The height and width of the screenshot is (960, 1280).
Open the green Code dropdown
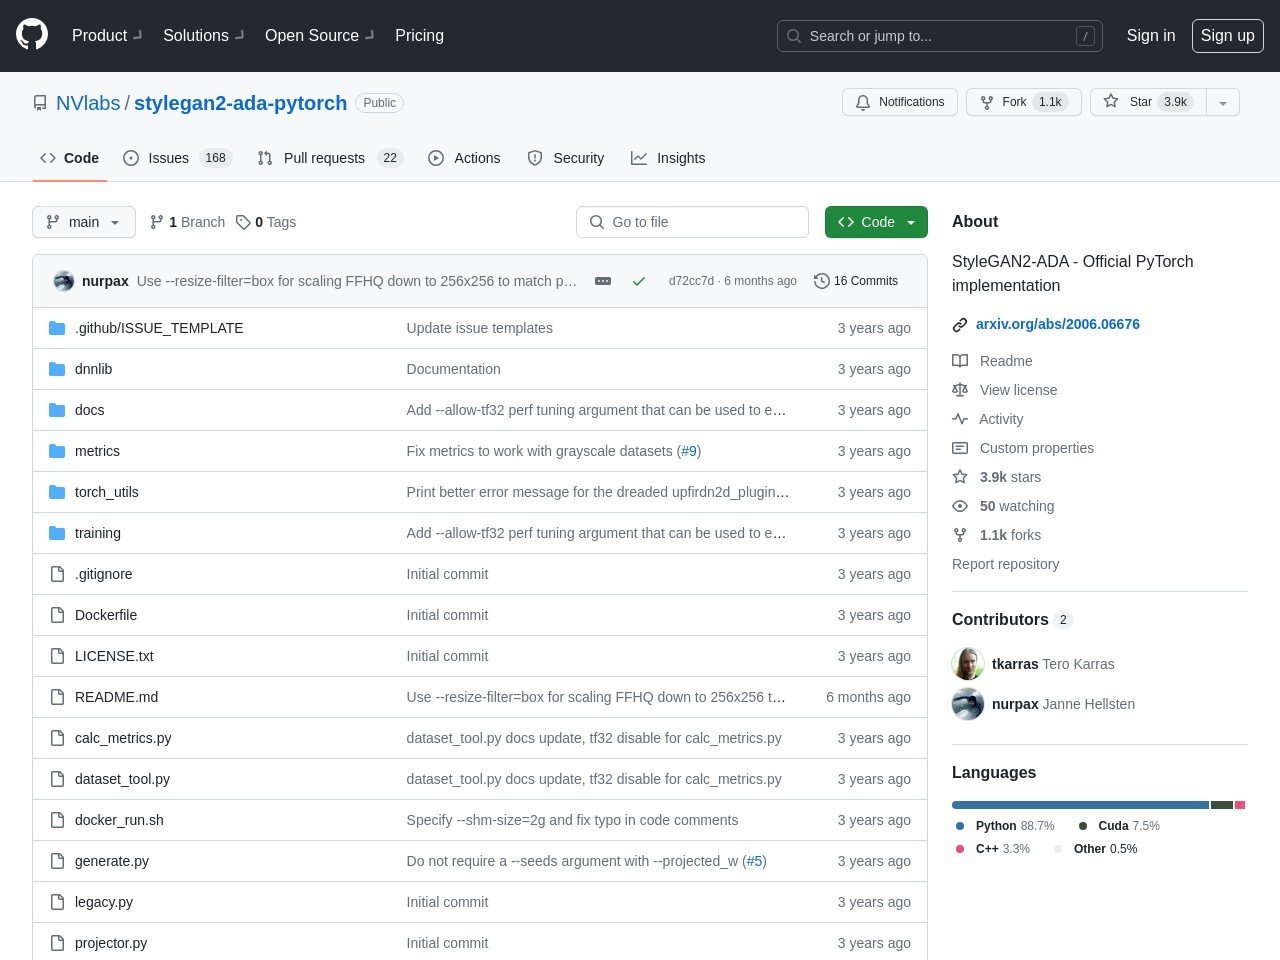[x=876, y=222]
